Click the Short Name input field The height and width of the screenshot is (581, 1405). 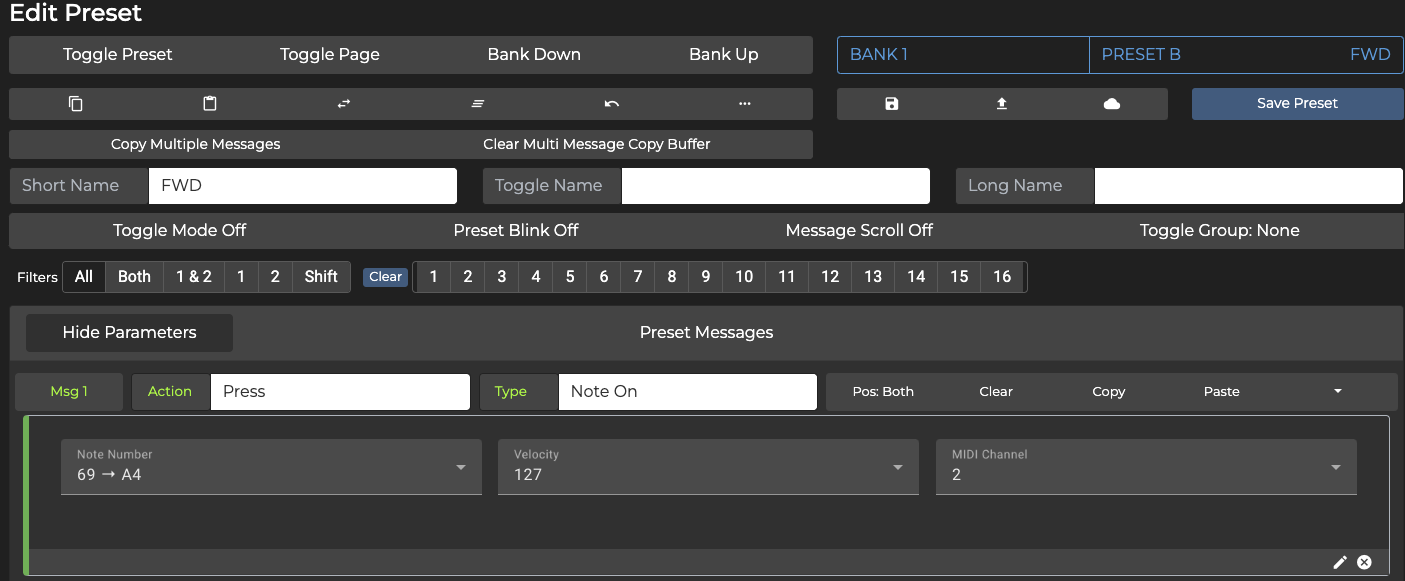(x=302, y=186)
